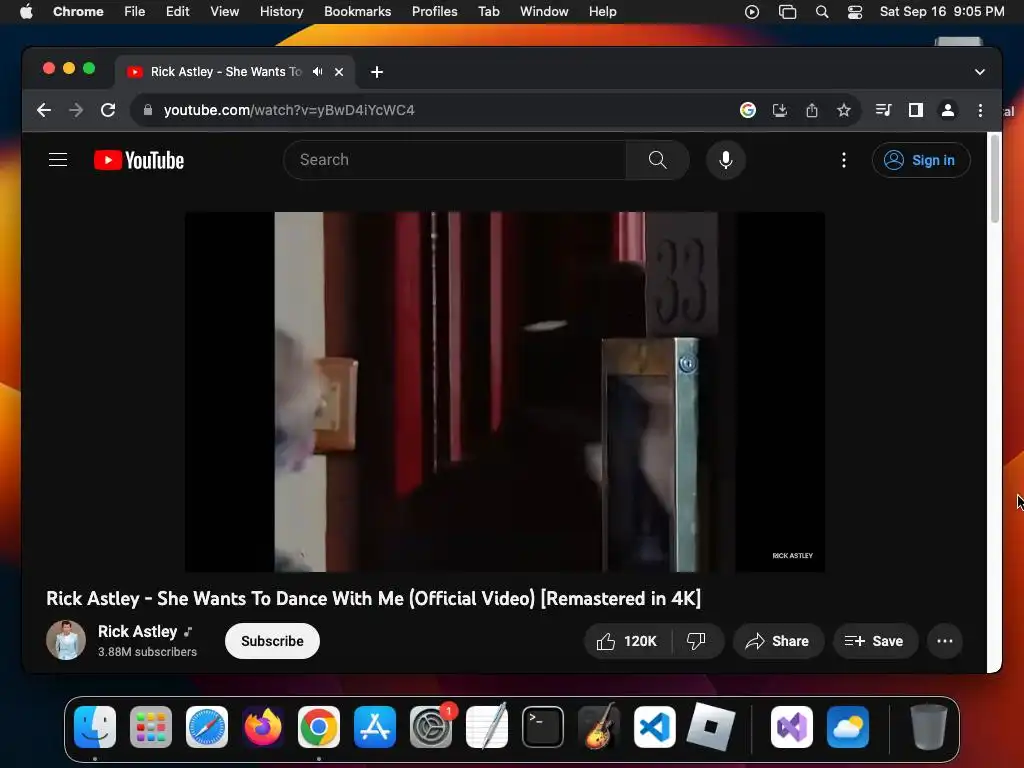Screen dimensions: 1024x768
Task: Open Rick Astley channel avatar
Action: [66, 640]
